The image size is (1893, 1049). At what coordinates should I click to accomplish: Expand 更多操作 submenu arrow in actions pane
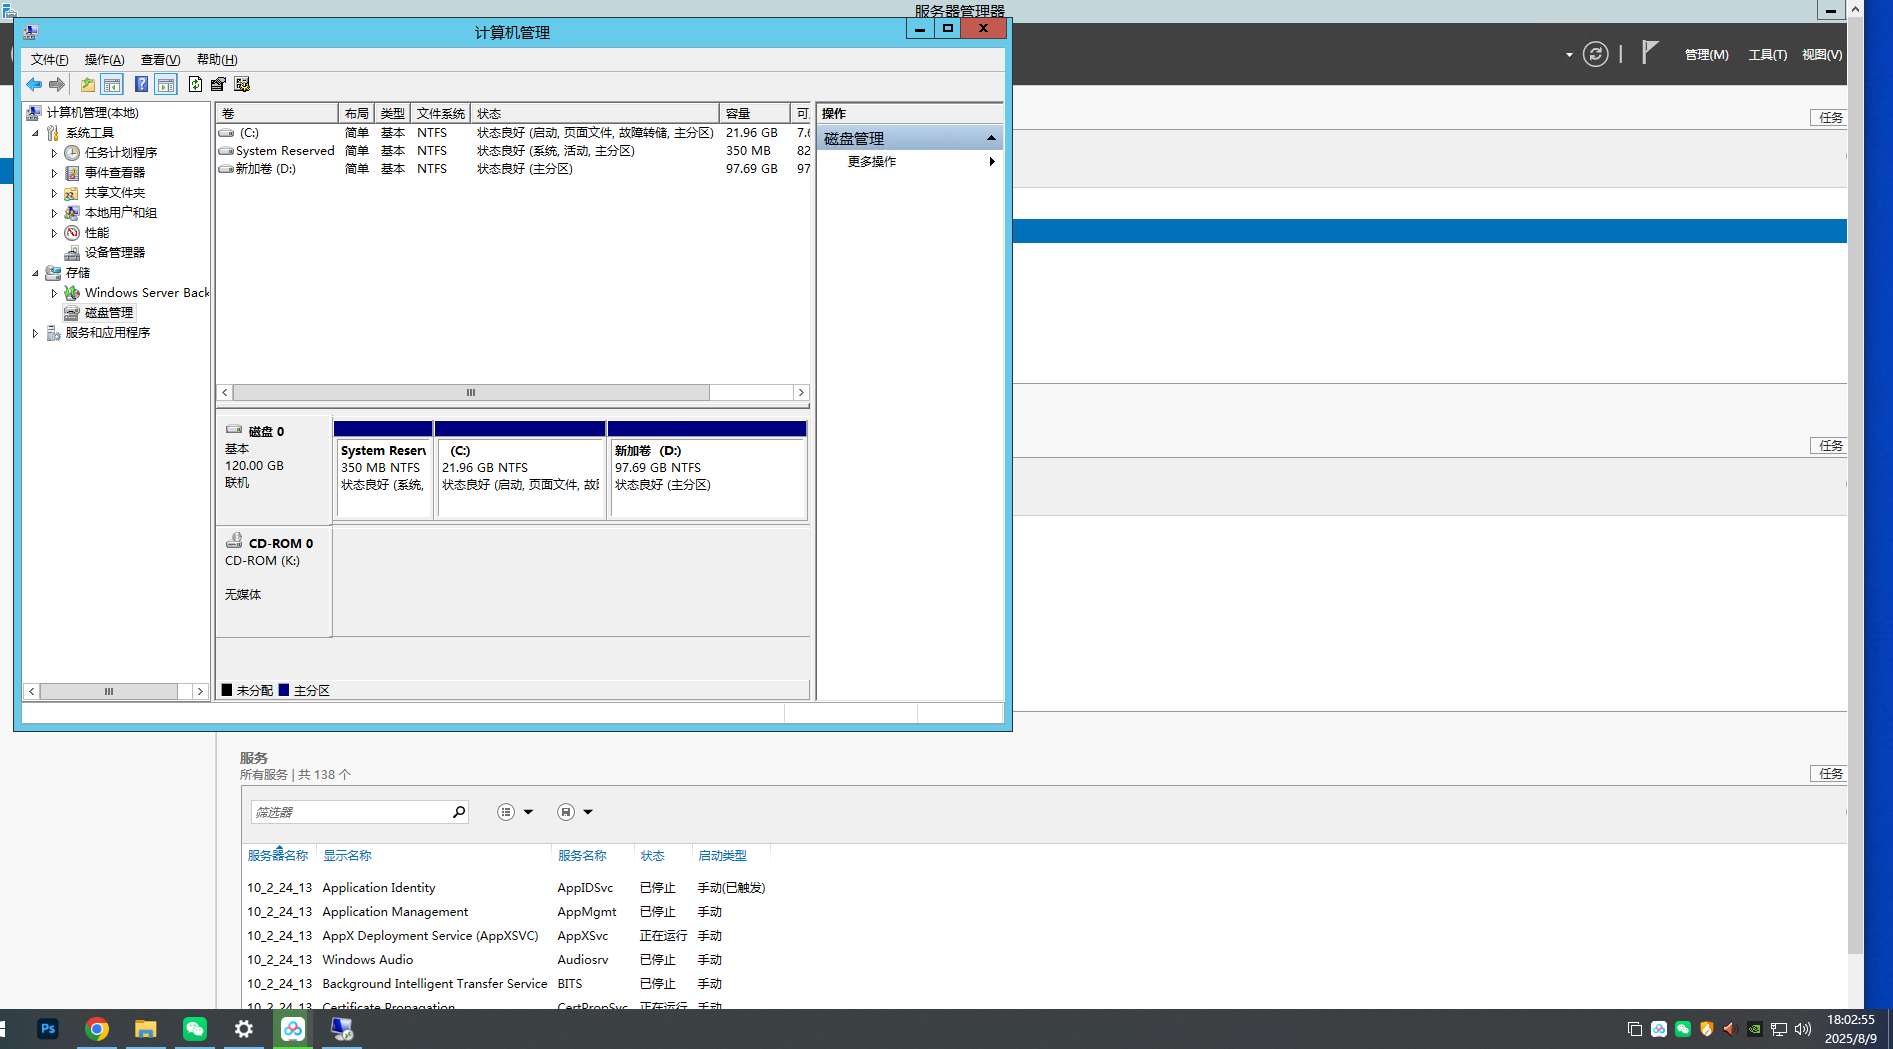pyautogui.click(x=991, y=162)
